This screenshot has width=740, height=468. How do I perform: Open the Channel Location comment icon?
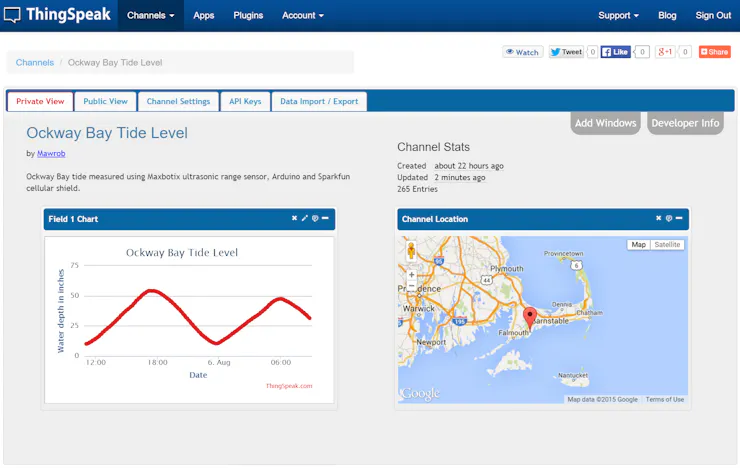(x=669, y=218)
